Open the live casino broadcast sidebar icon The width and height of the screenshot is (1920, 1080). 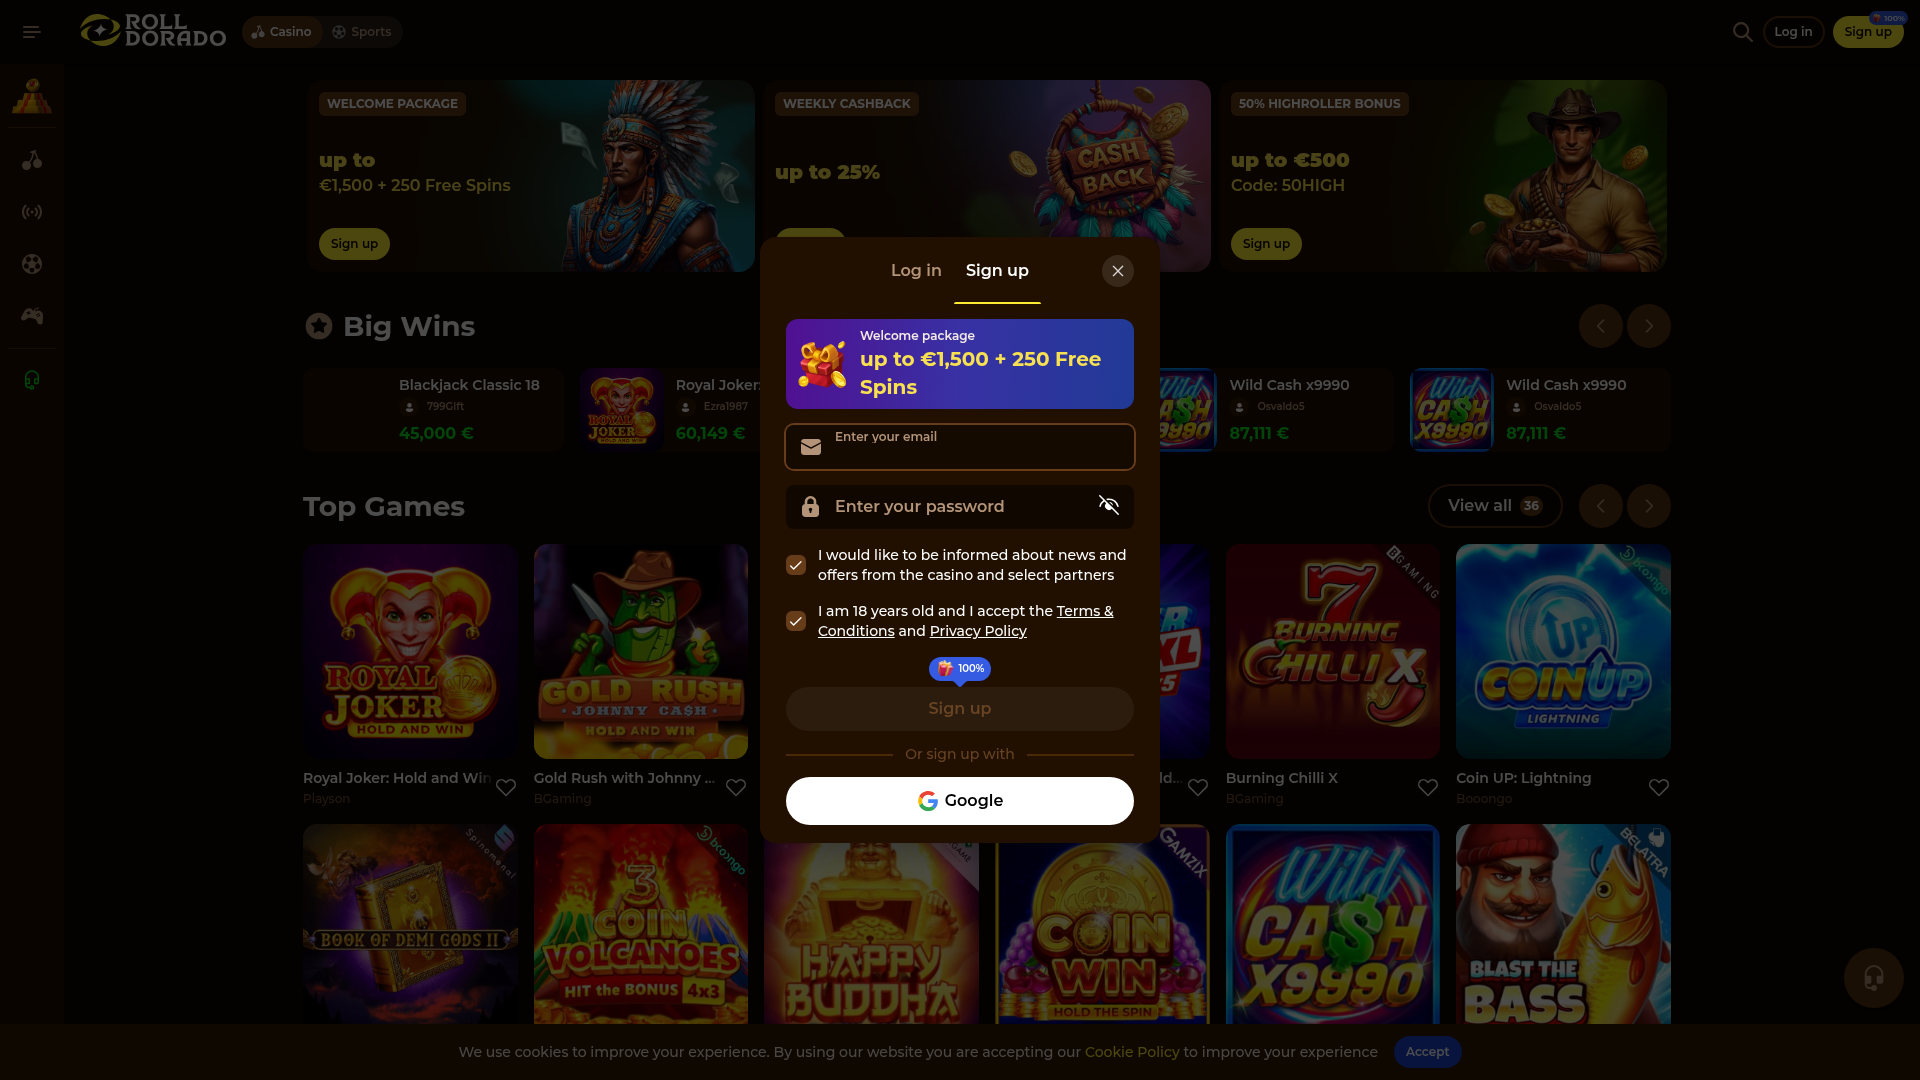click(32, 212)
